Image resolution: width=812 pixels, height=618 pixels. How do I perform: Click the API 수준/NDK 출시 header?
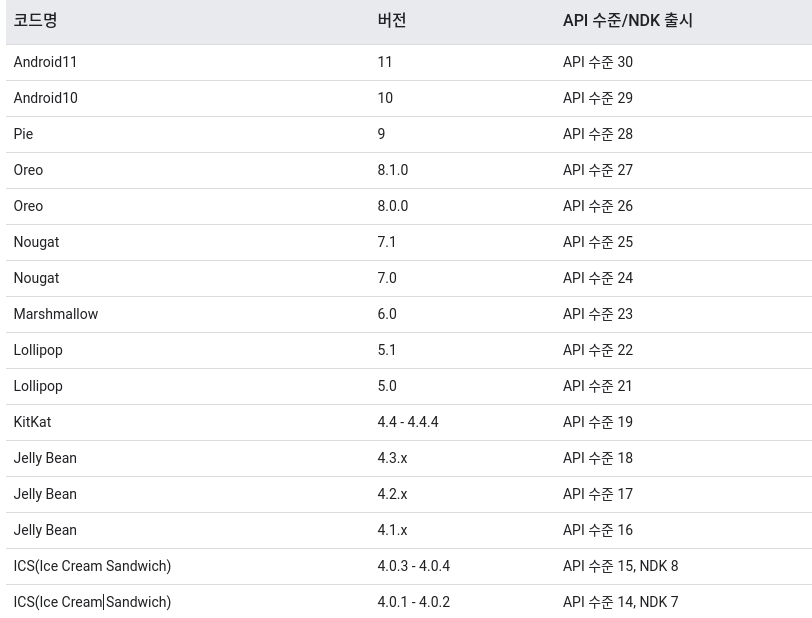coord(628,21)
